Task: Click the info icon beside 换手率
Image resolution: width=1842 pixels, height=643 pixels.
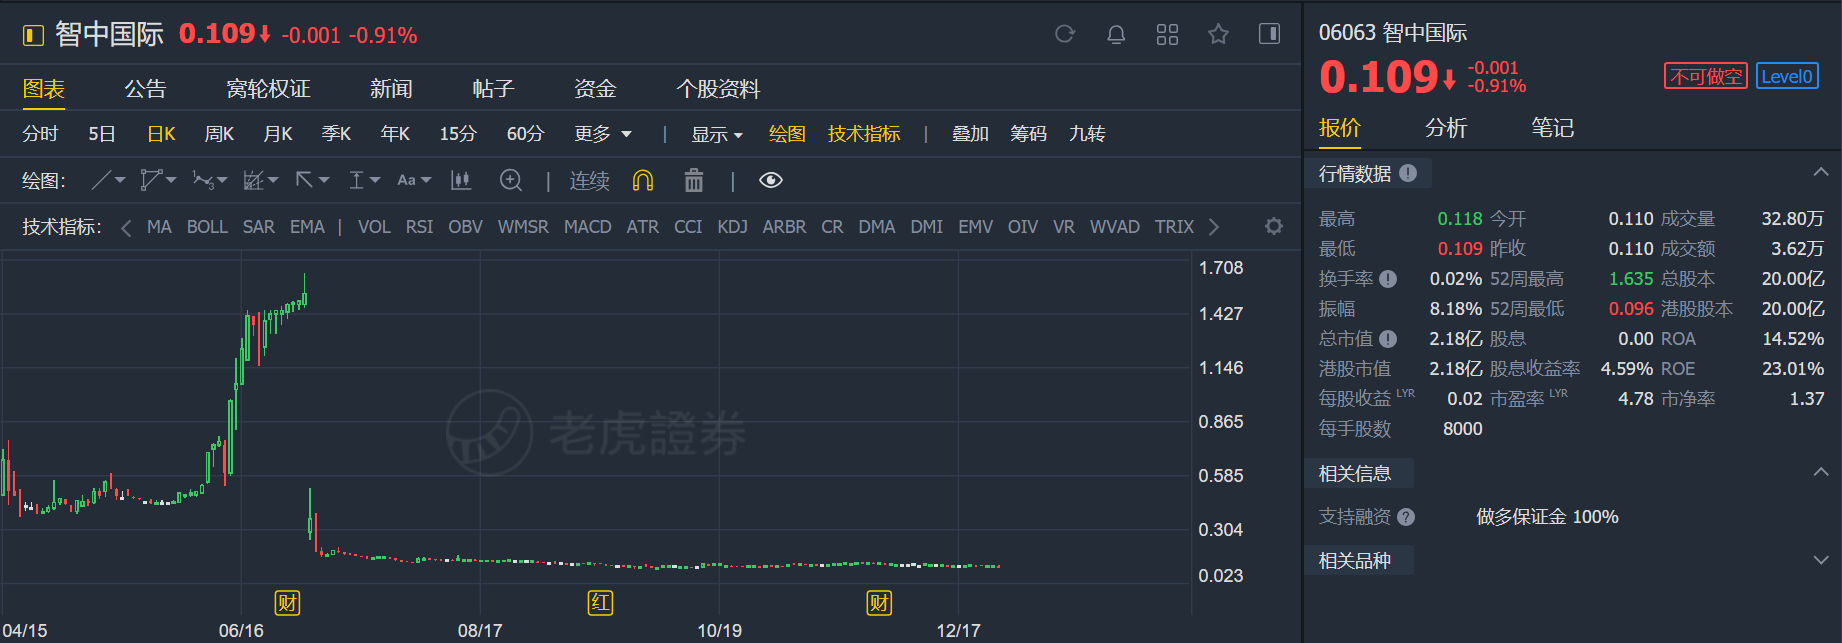Action: point(1388,279)
